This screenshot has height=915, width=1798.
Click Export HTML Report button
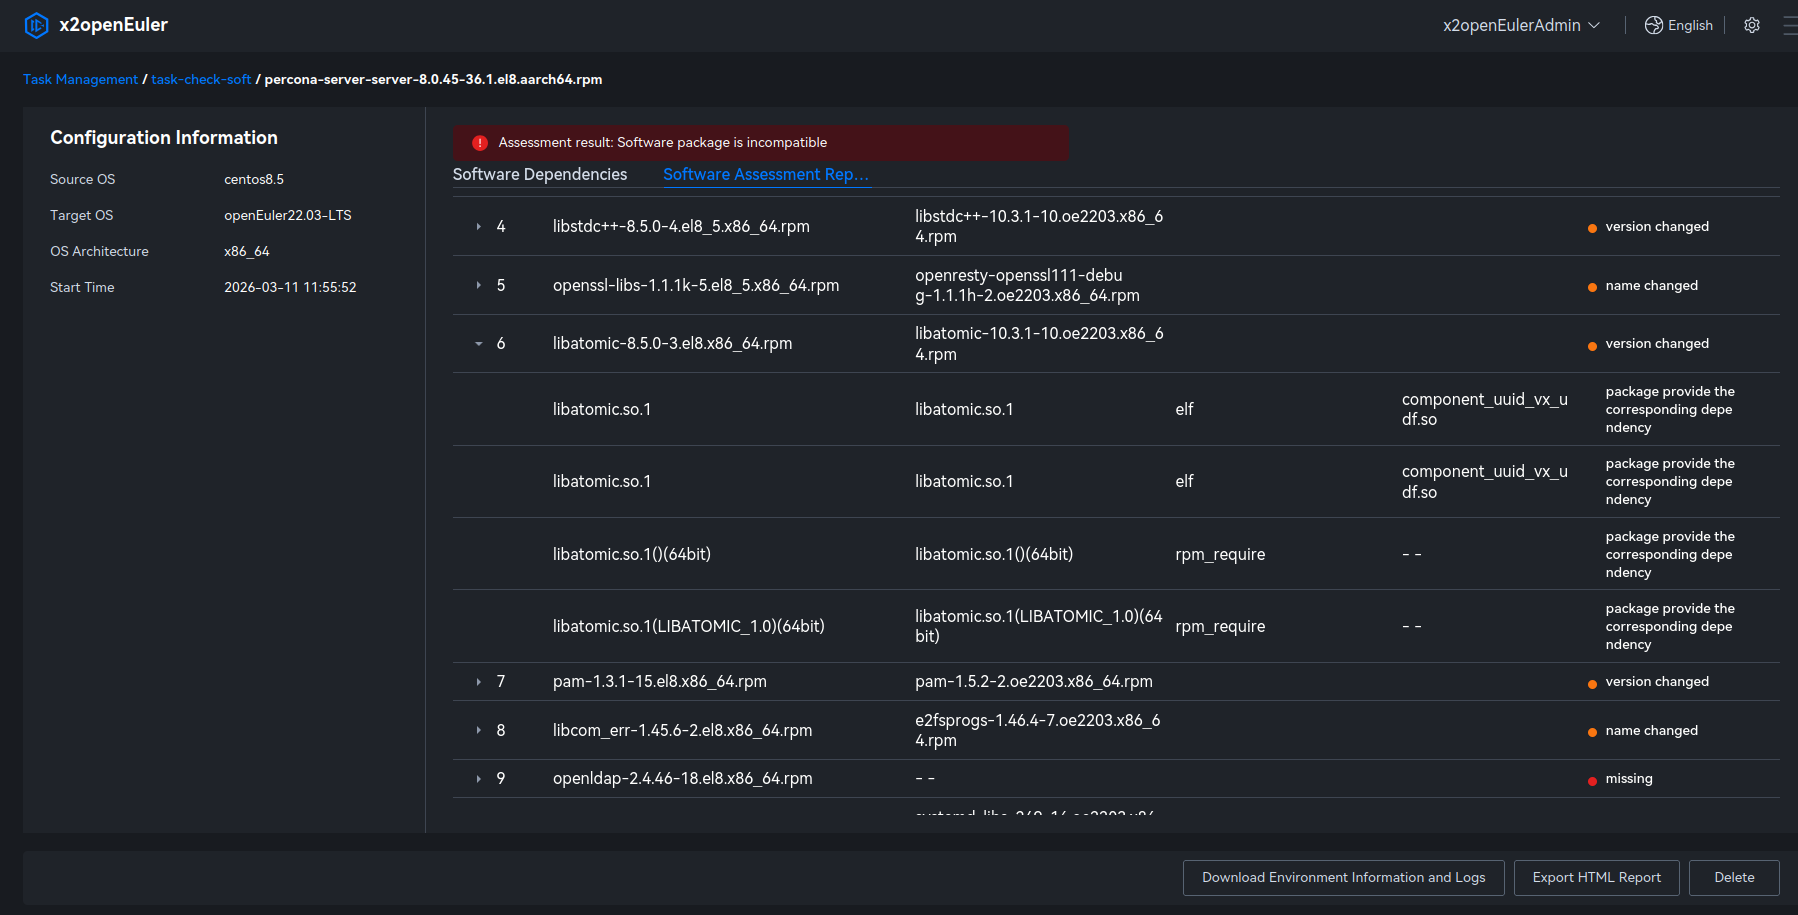click(1596, 877)
